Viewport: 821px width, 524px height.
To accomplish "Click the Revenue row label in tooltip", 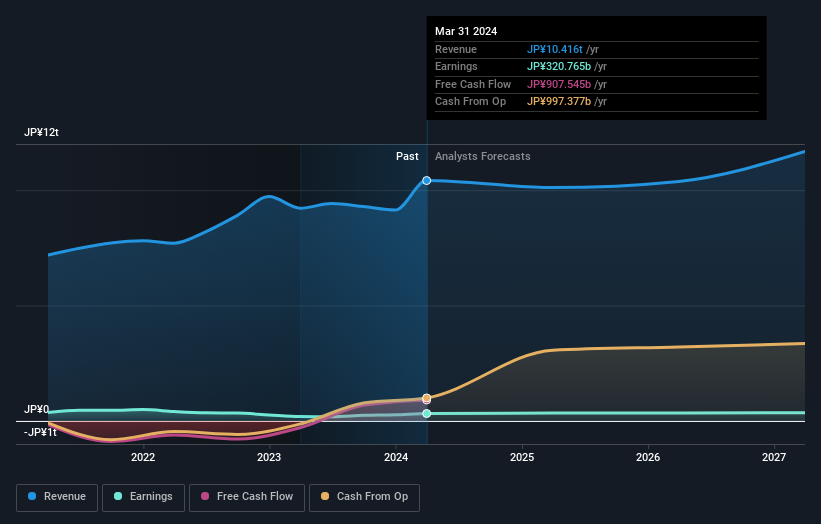I will (456, 49).
